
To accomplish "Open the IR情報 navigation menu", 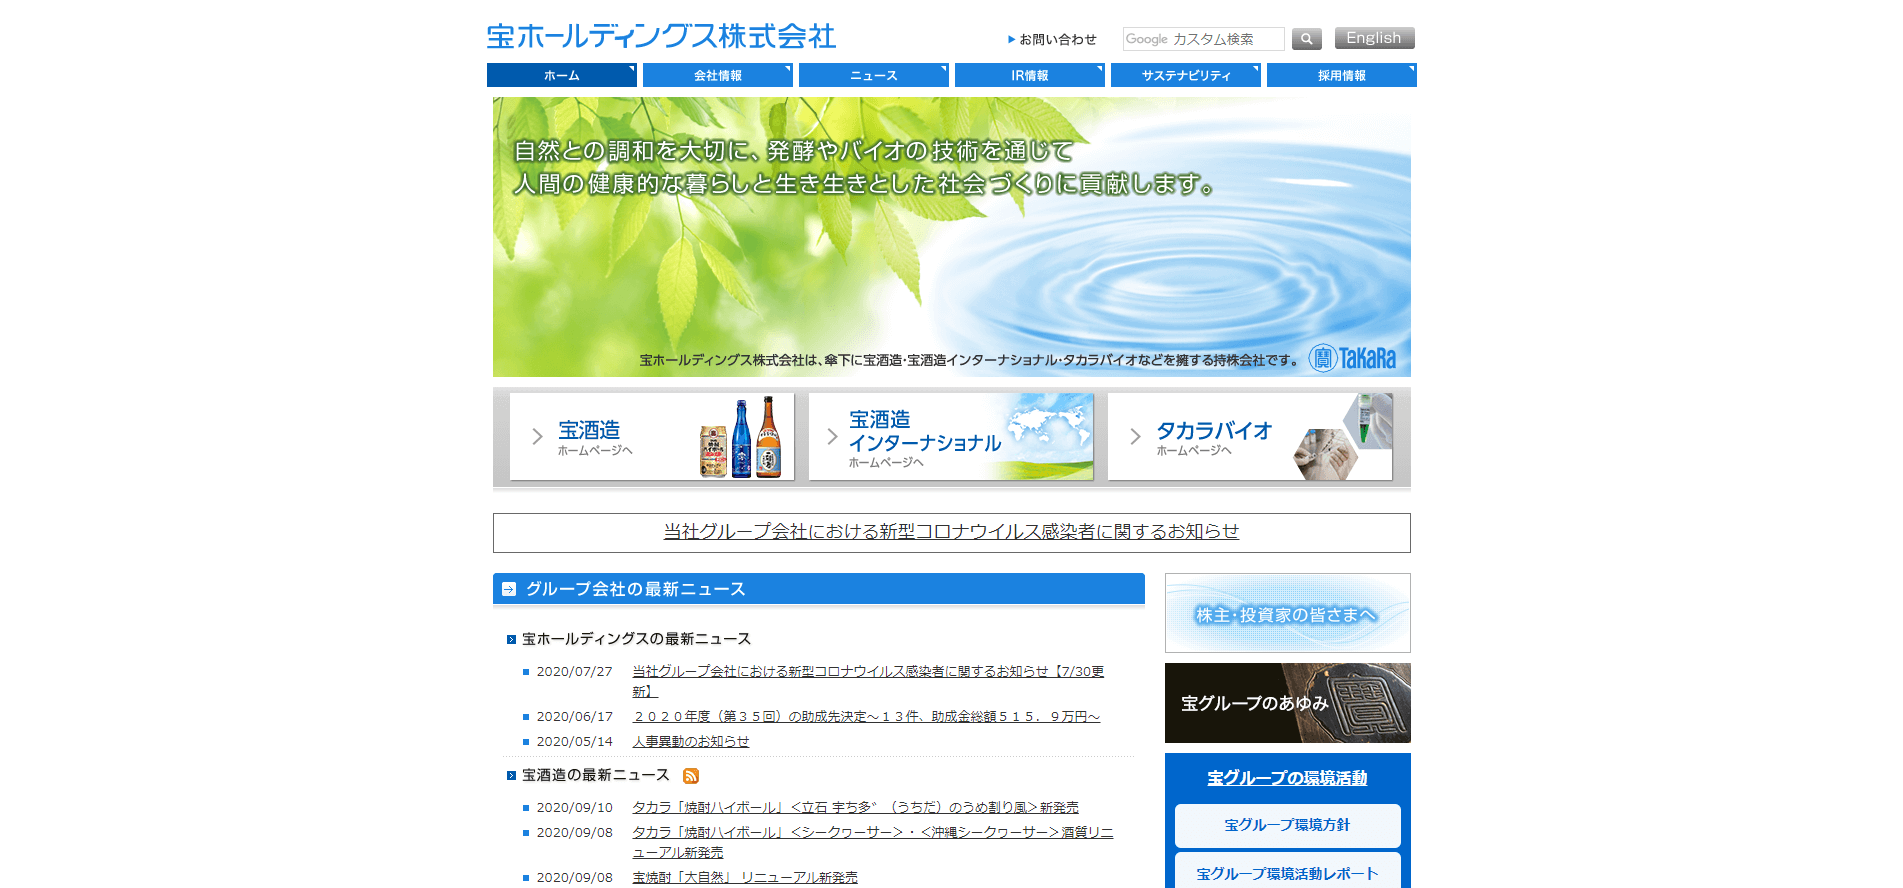I will (x=1029, y=76).
